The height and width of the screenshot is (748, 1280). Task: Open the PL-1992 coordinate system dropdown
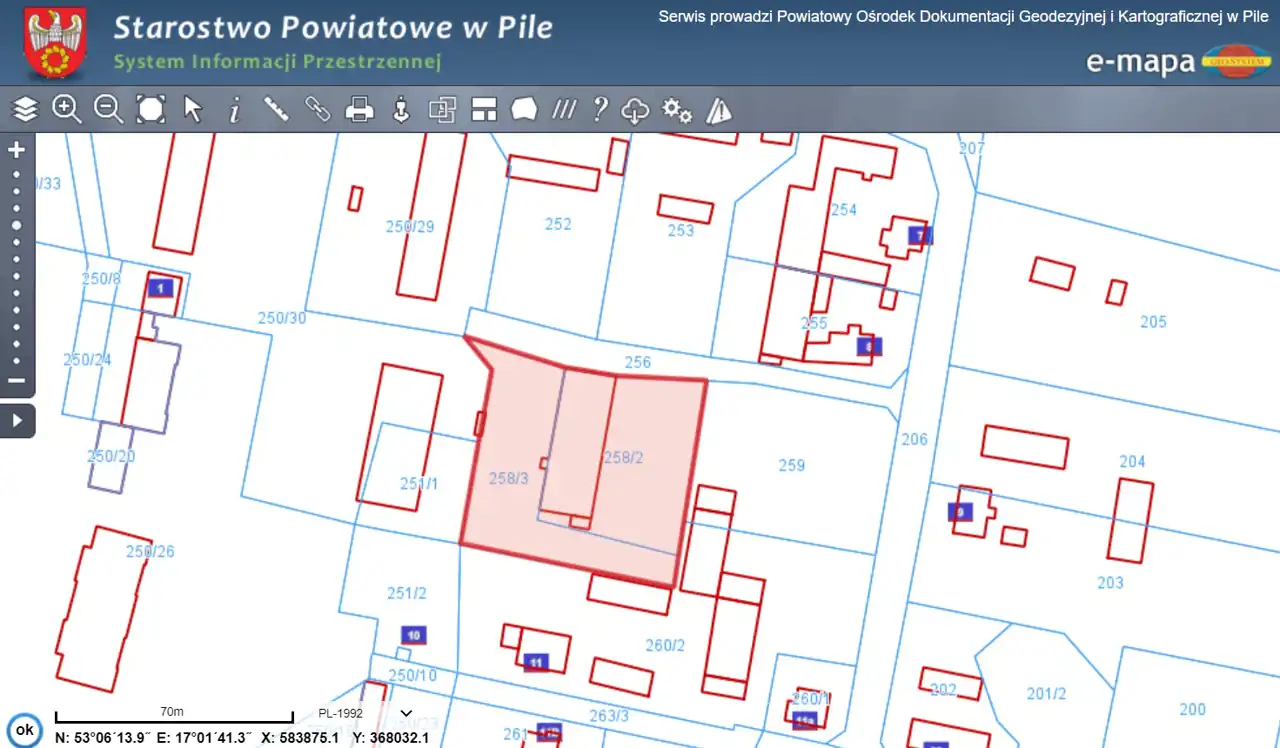pyautogui.click(x=406, y=713)
